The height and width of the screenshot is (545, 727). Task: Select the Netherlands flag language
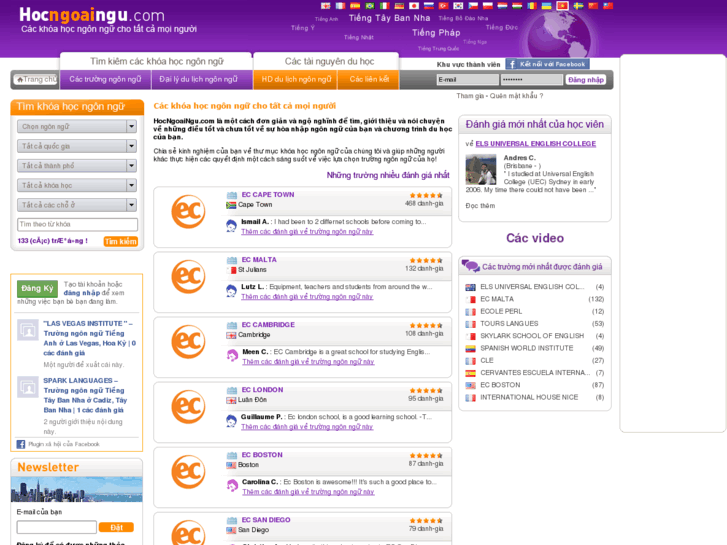pyautogui.click(x=503, y=6)
